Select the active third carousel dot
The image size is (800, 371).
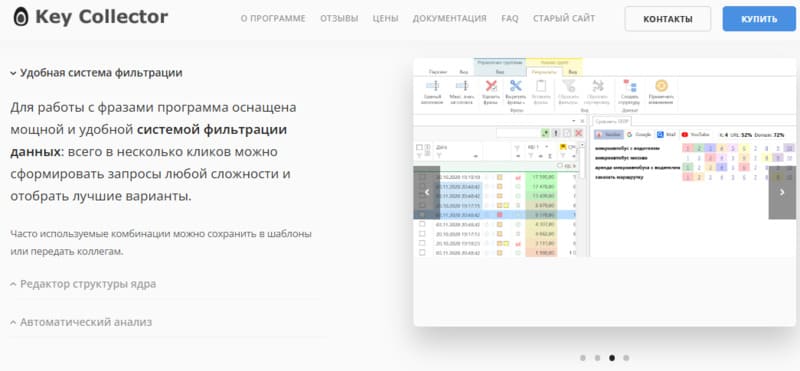click(612, 358)
